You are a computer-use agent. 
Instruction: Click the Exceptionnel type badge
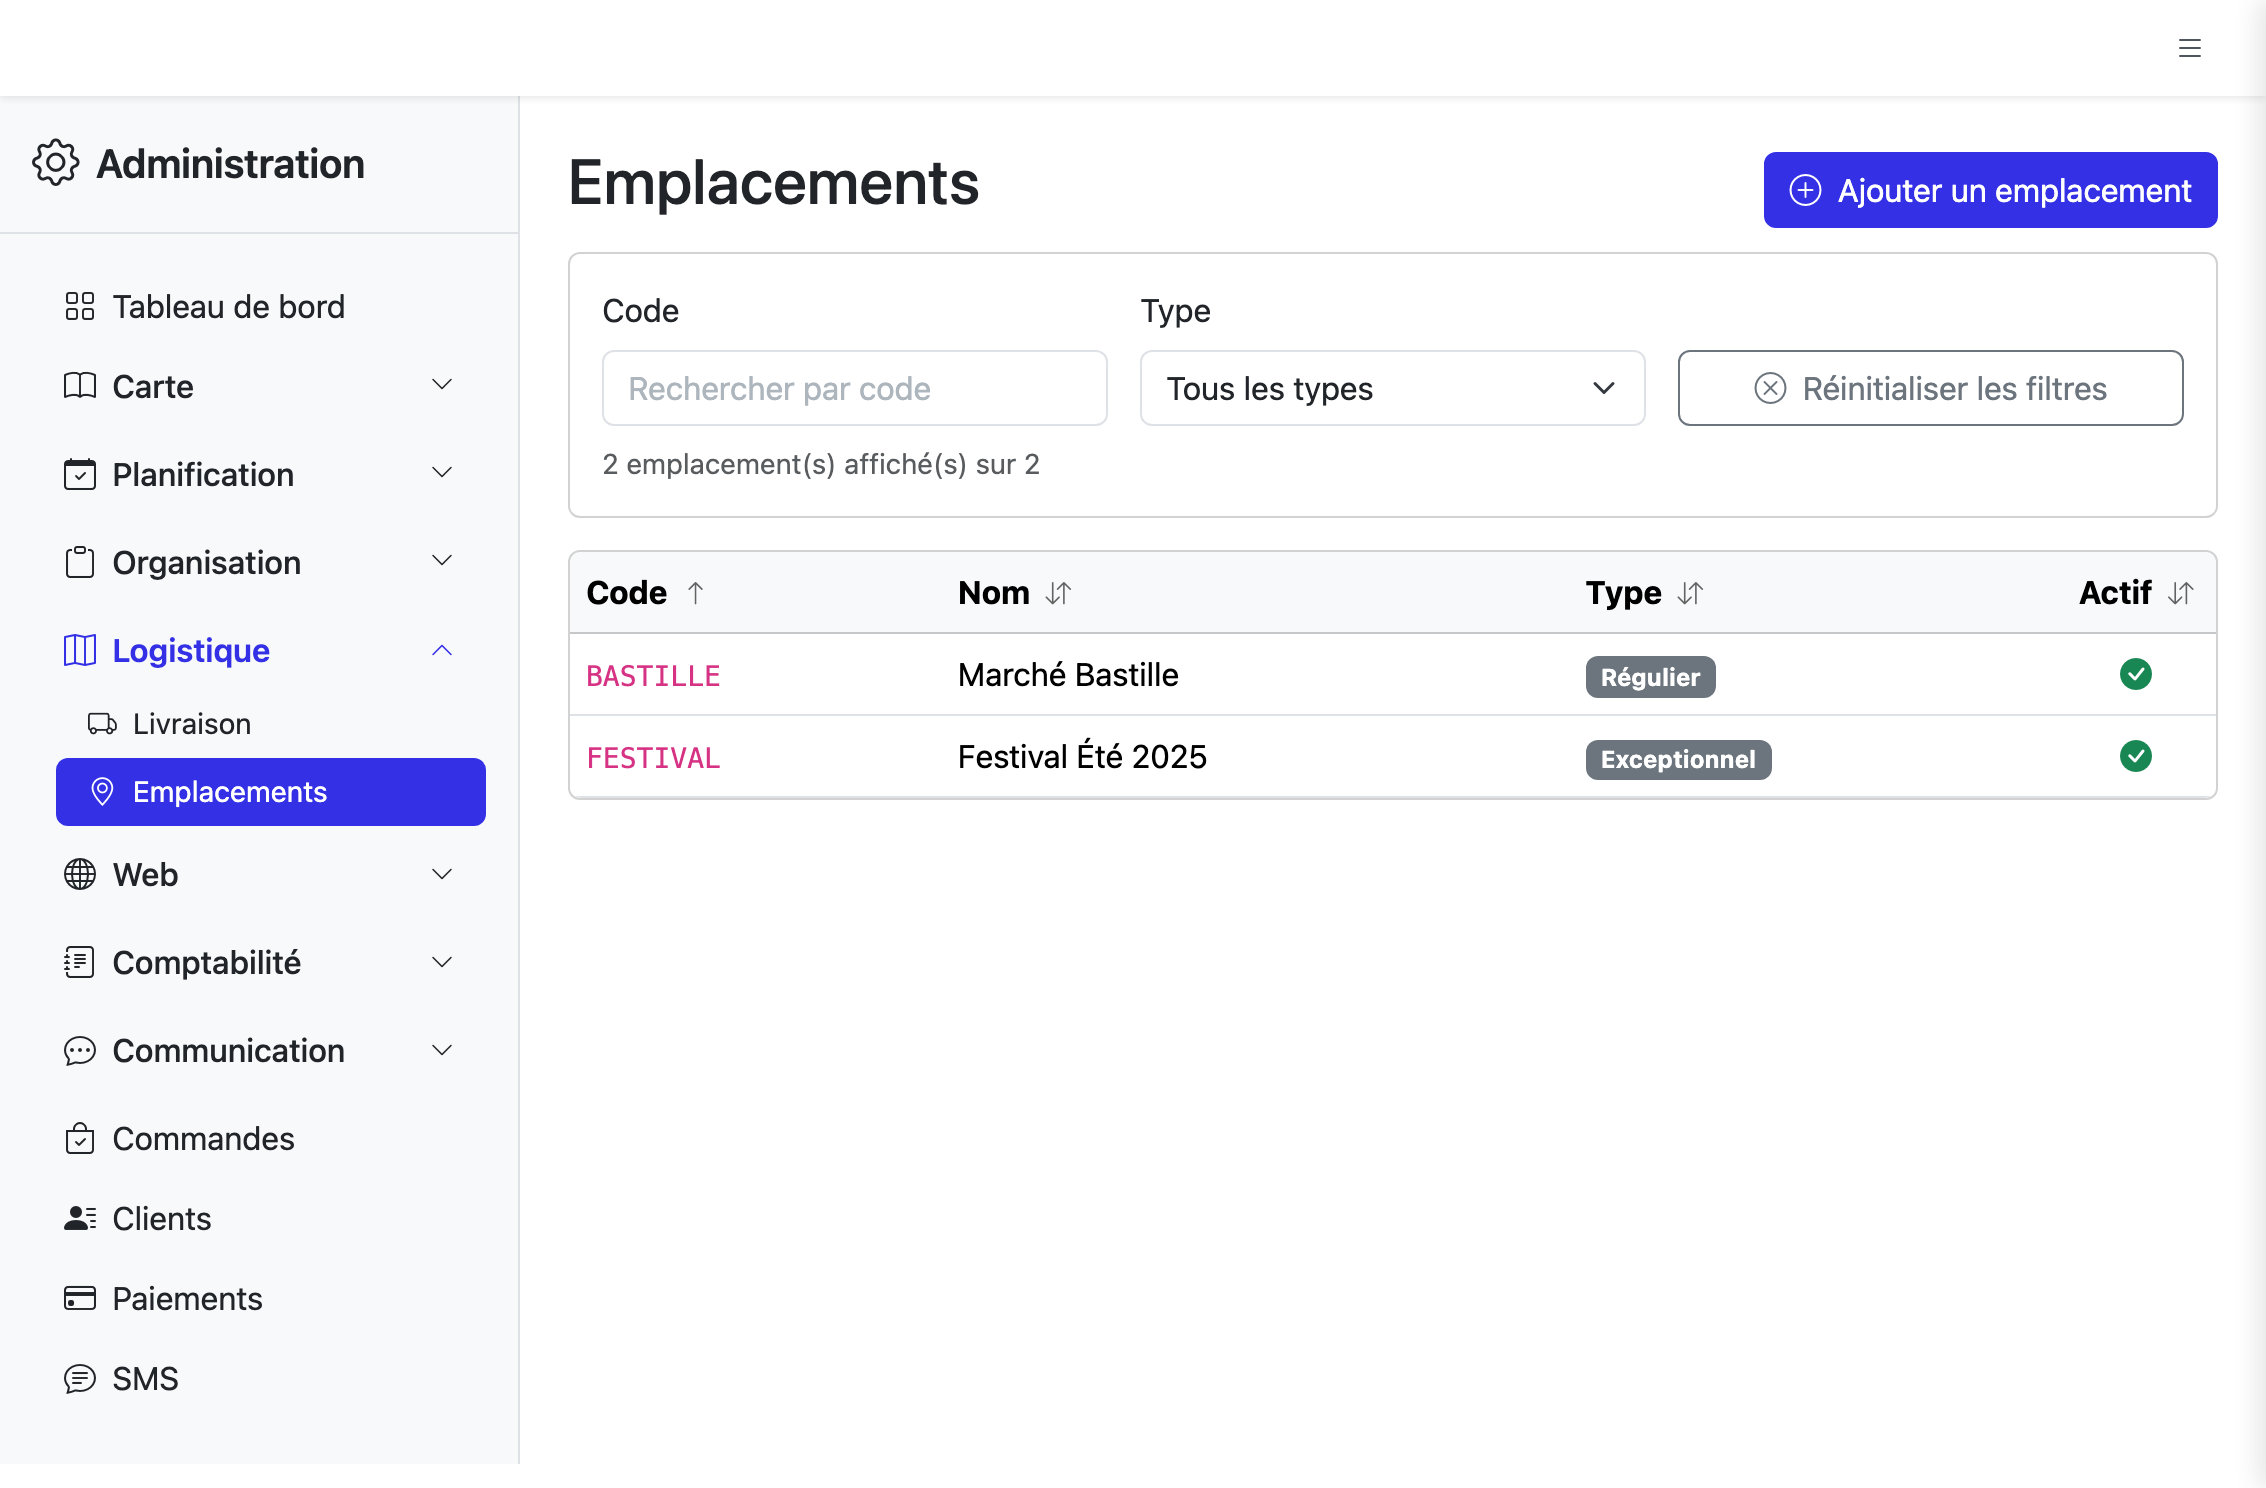click(1678, 759)
